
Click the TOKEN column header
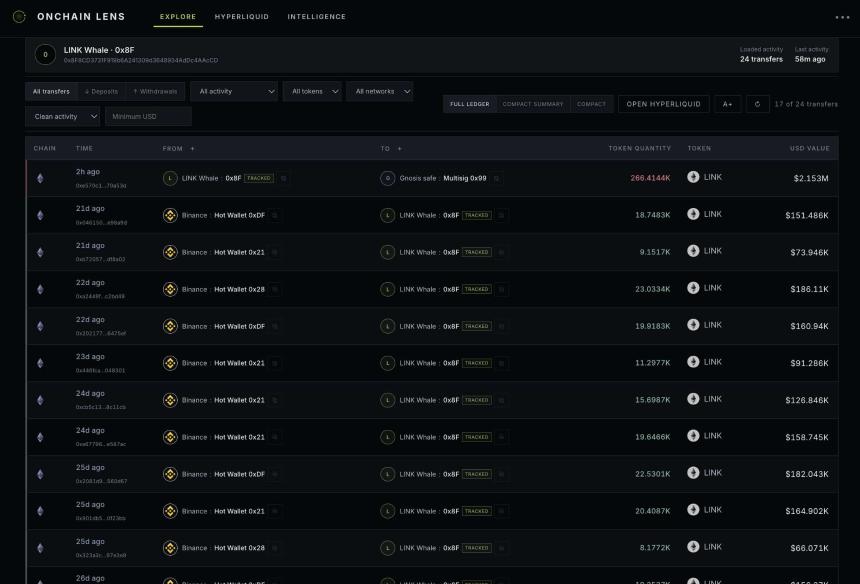pos(699,149)
